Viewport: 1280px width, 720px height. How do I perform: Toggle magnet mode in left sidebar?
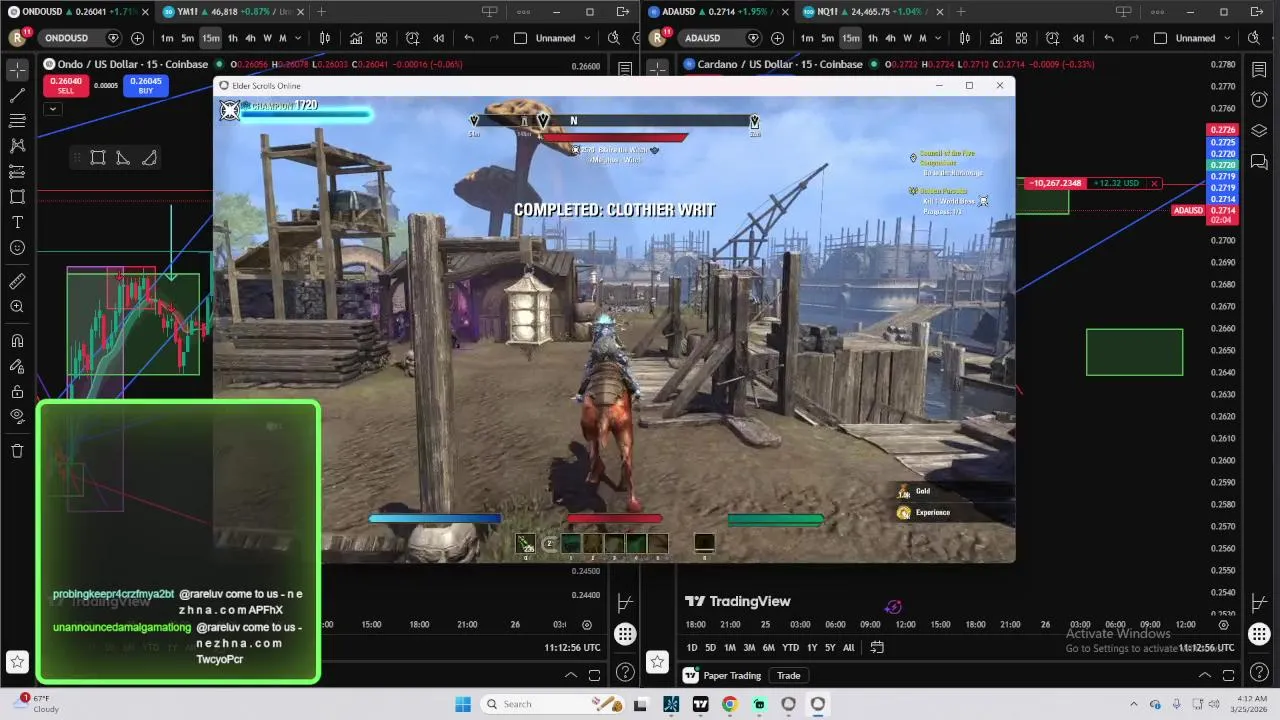tap(17, 341)
